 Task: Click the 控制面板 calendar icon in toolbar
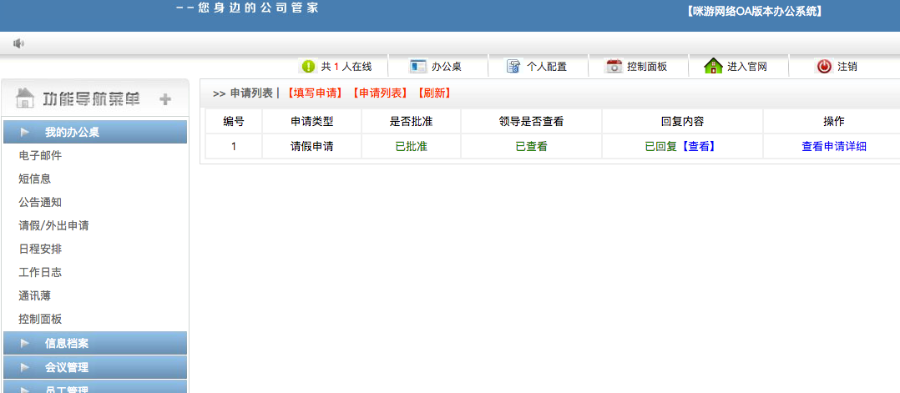point(614,67)
